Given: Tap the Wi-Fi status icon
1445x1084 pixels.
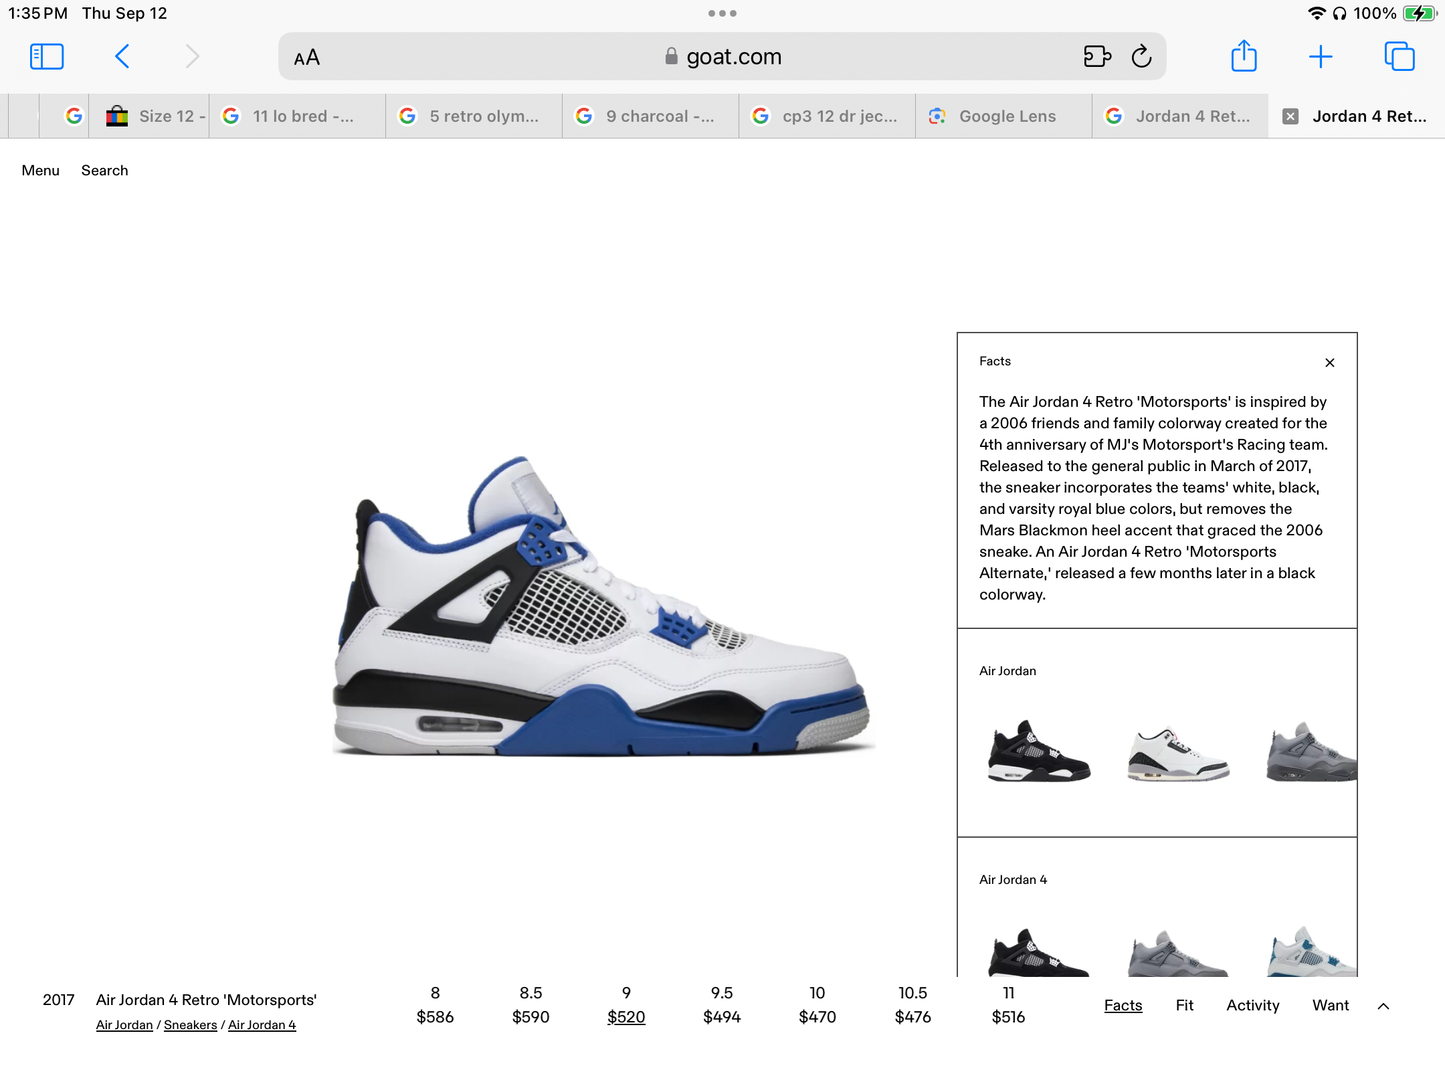Looking at the screenshot, I should (1316, 14).
